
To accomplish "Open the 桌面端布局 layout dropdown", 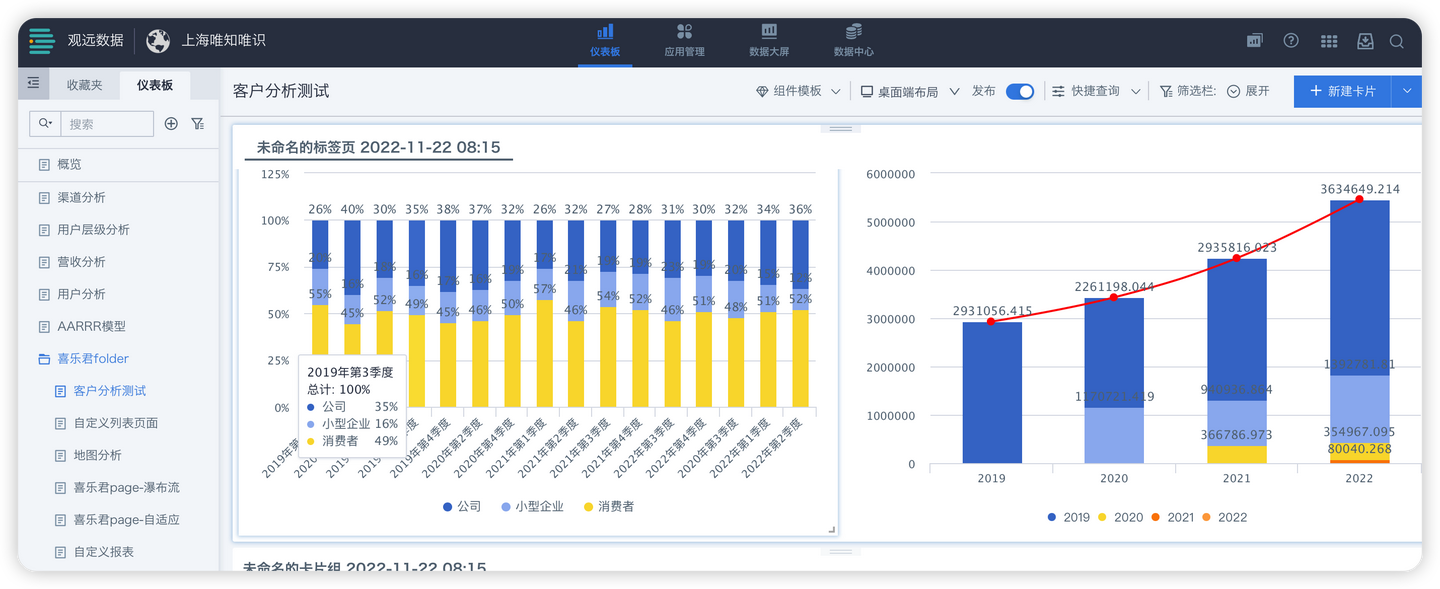I will tap(910, 91).
